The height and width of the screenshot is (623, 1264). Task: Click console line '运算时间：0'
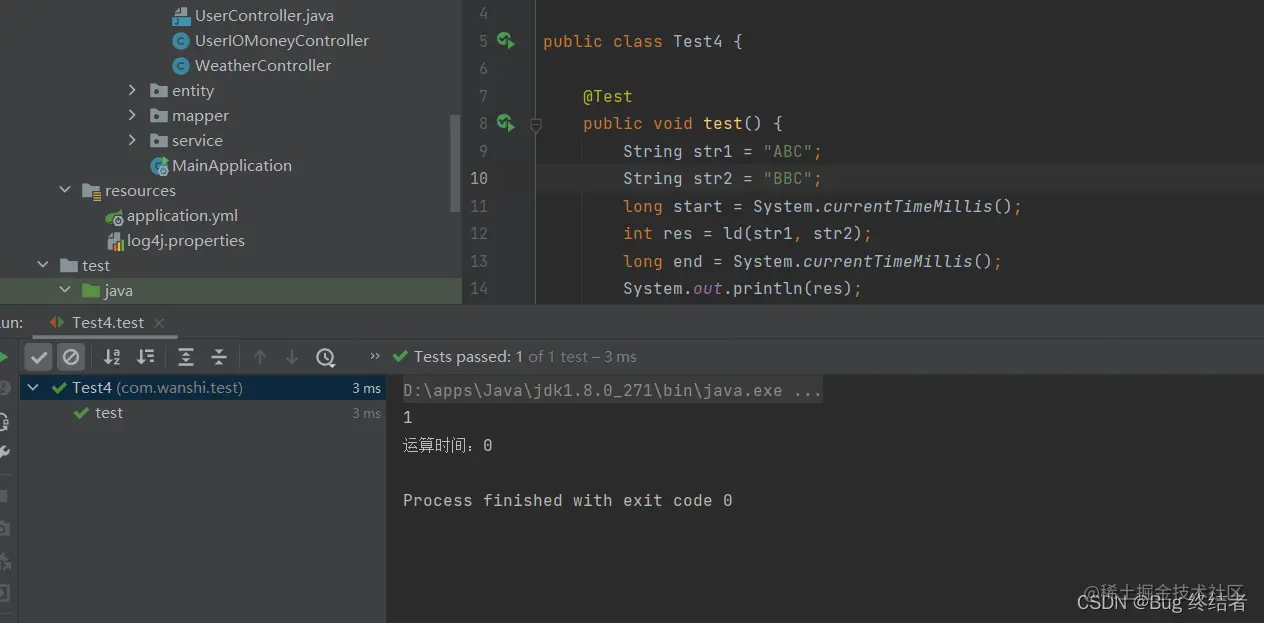coord(447,445)
